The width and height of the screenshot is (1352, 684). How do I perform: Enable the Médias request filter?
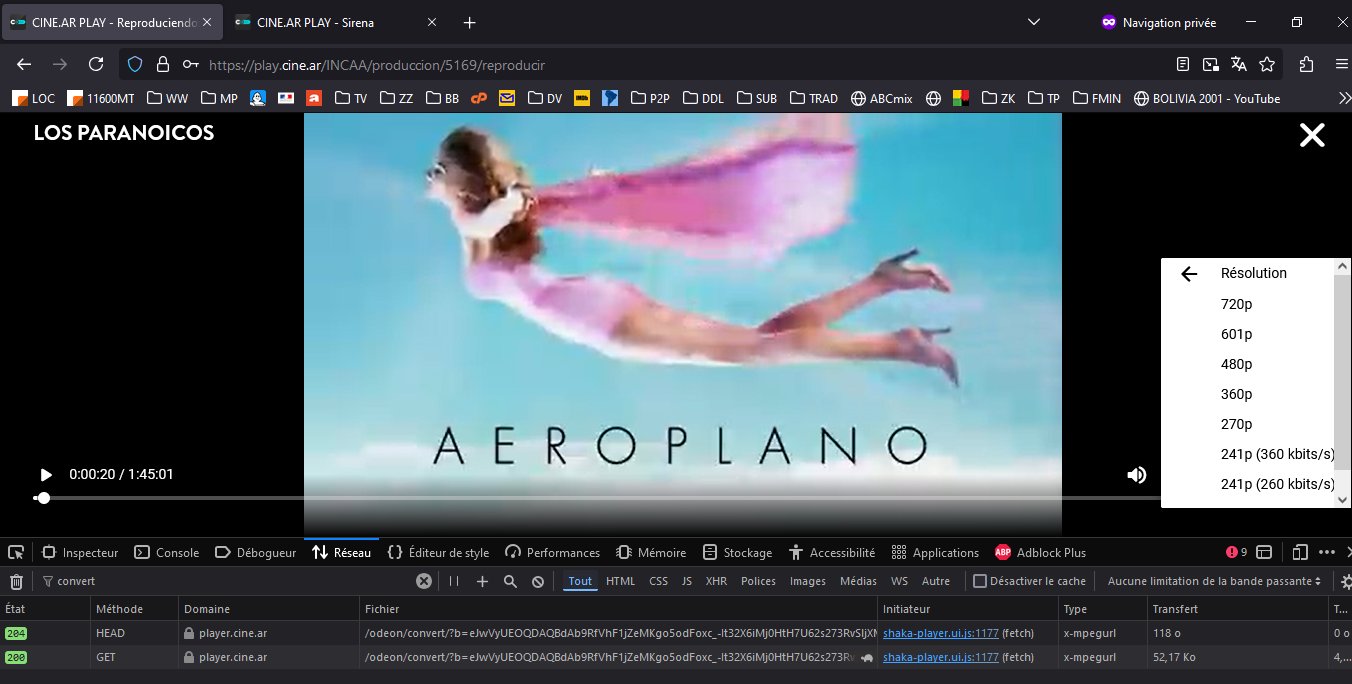[x=858, y=581]
